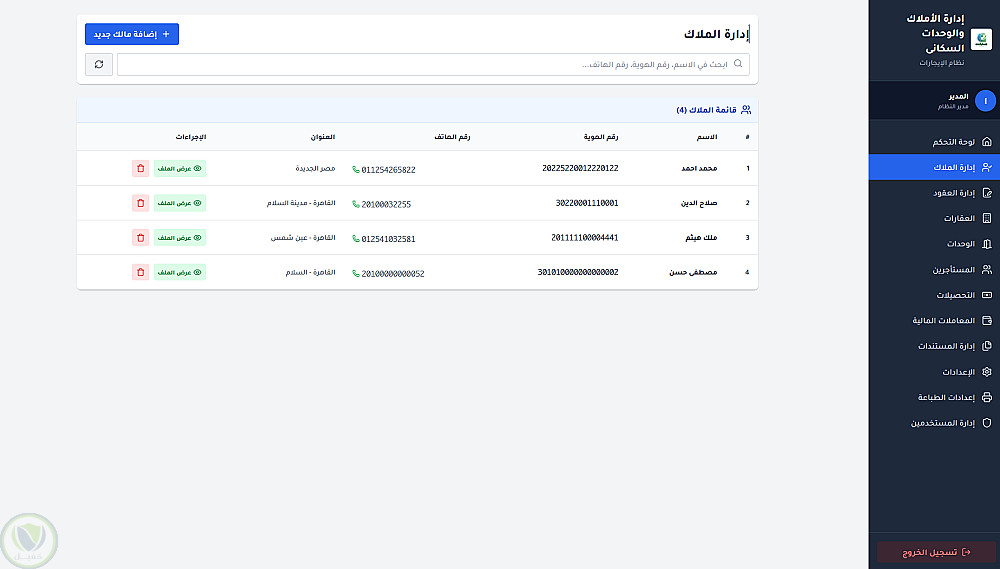Click the refresh icon beside the search box
The height and width of the screenshot is (569, 1000).
point(98,64)
